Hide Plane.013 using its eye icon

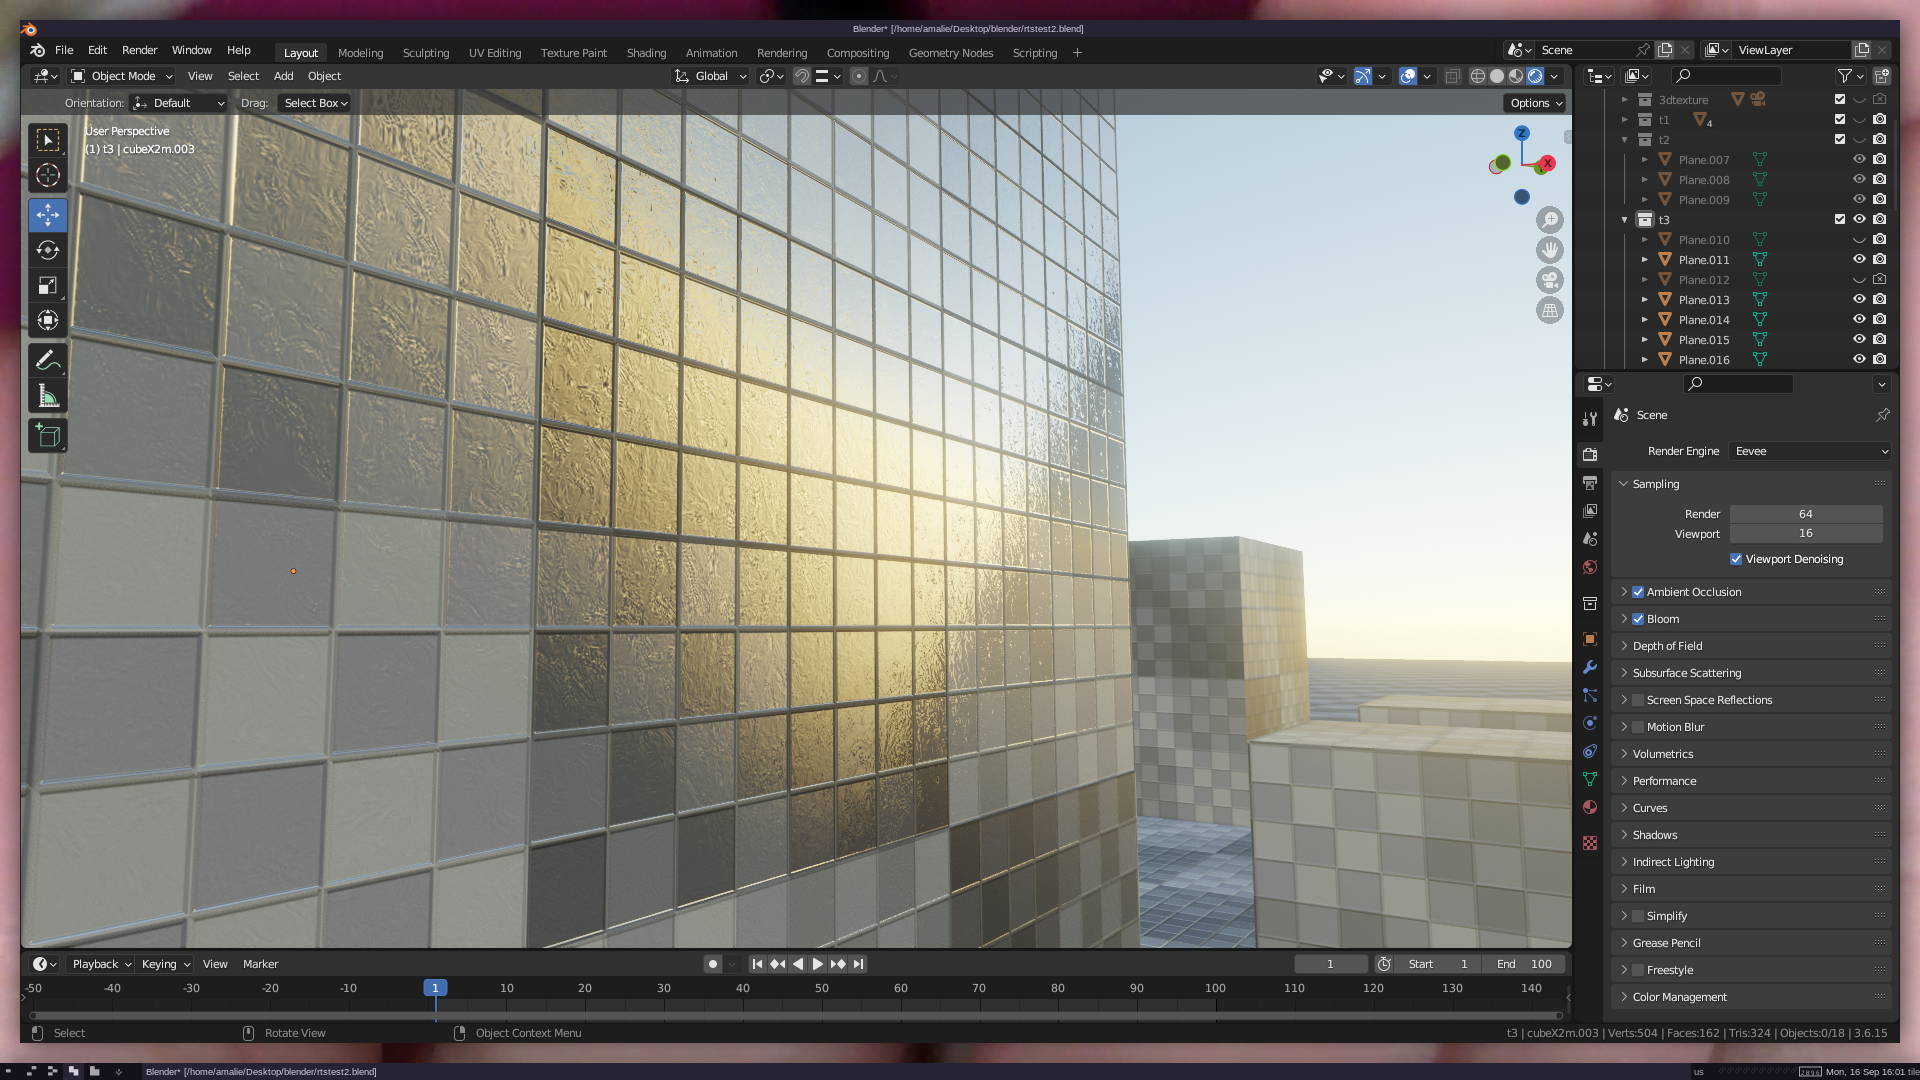(1859, 299)
